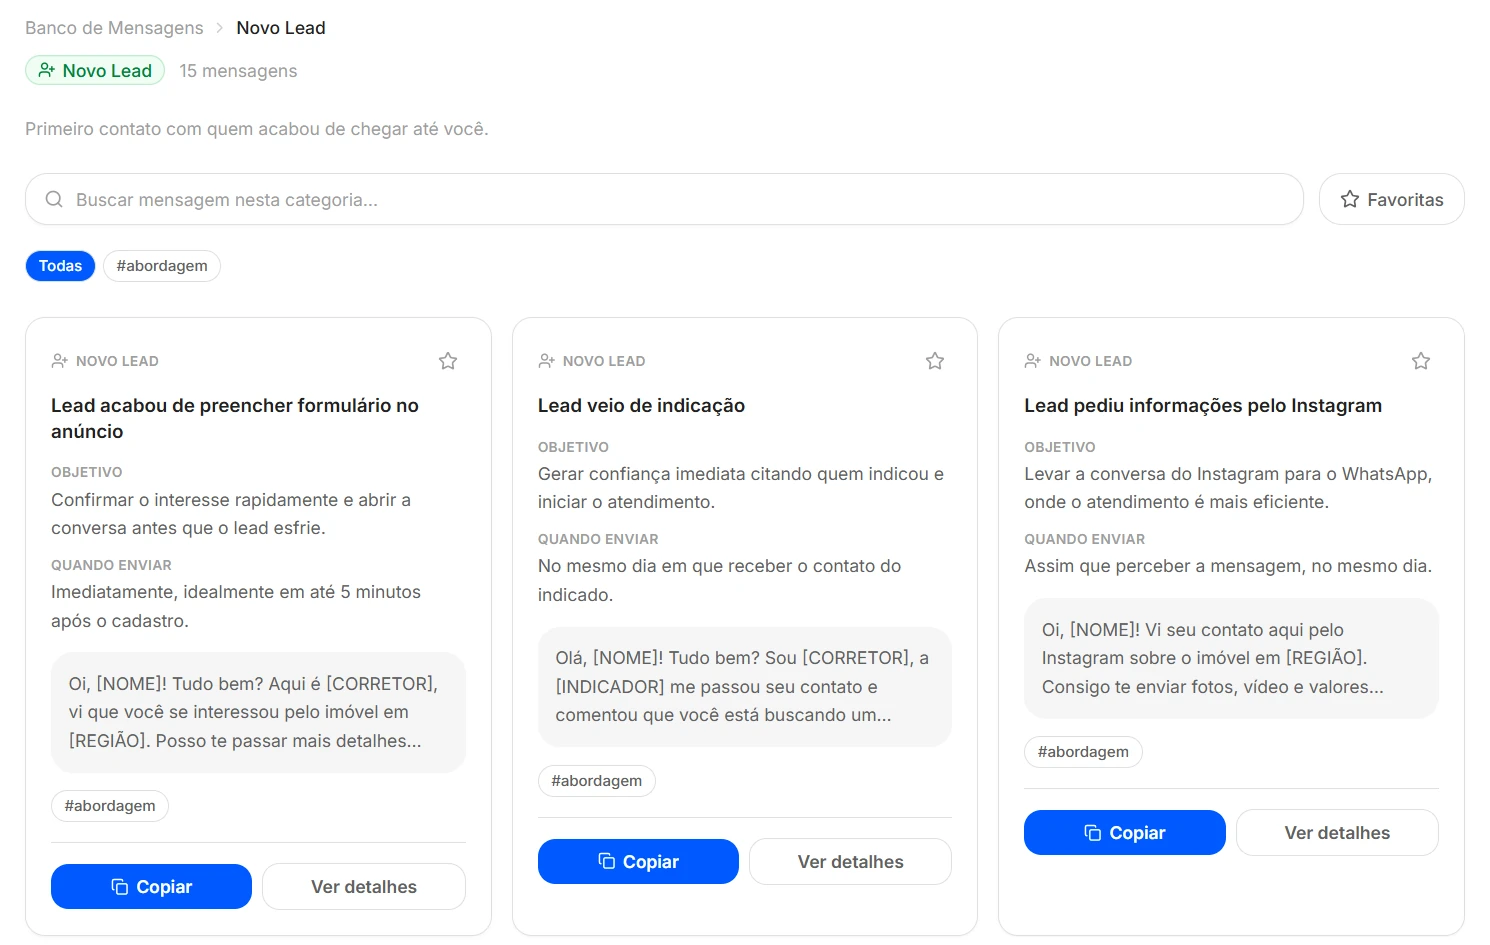Click message preview starting 'Olá, [NOME]! Tudo bem? Sou'
Viewport: 1490px width, 945px height.
click(x=745, y=687)
